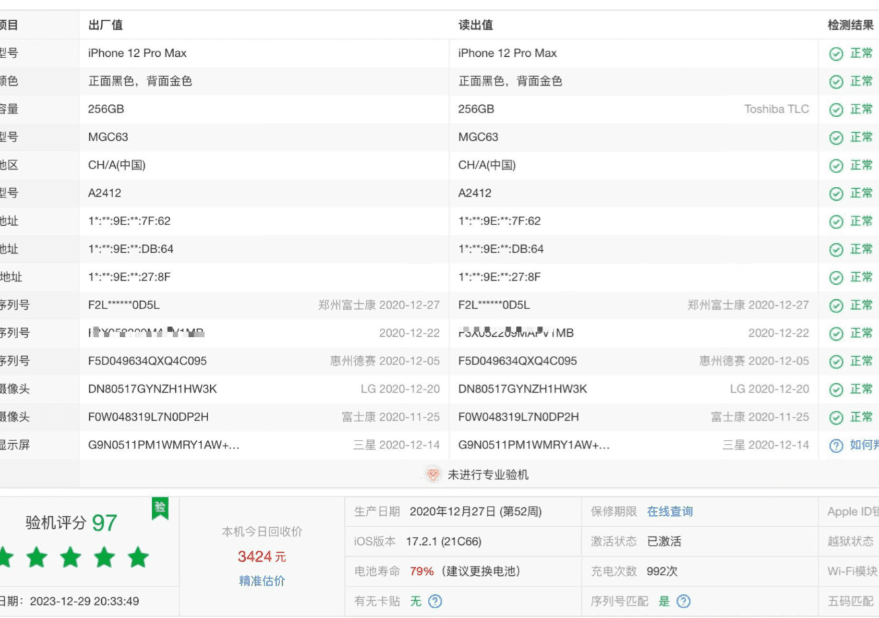Click the 检测结果 column header

point(852,25)
